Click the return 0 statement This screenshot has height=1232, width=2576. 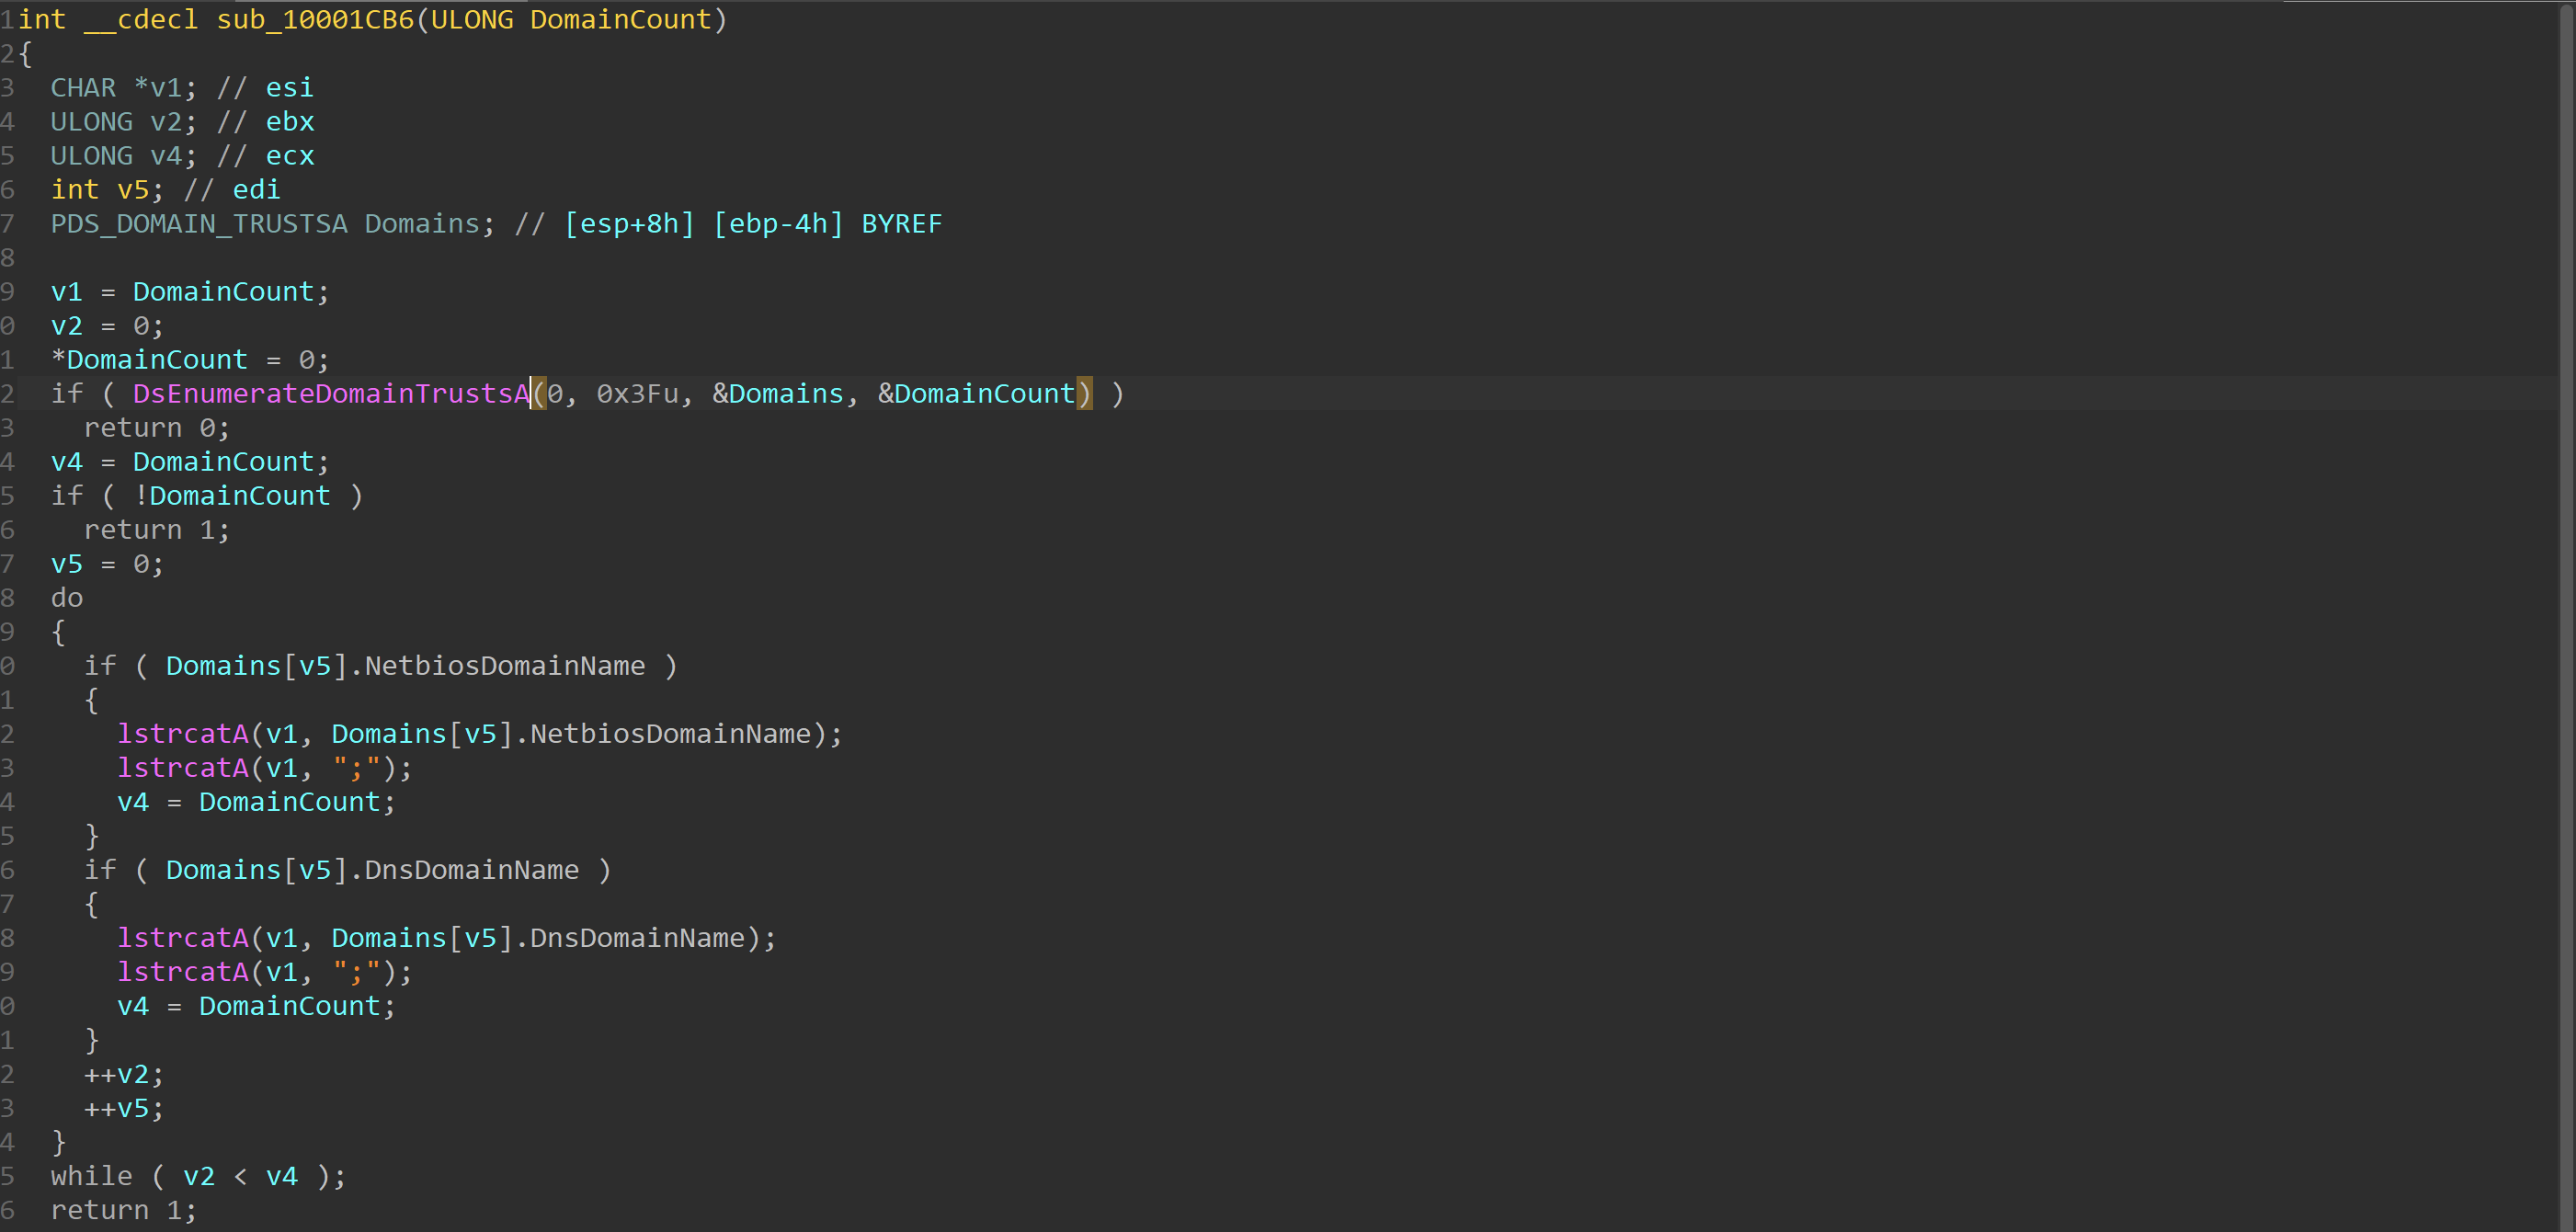(157, 428)
